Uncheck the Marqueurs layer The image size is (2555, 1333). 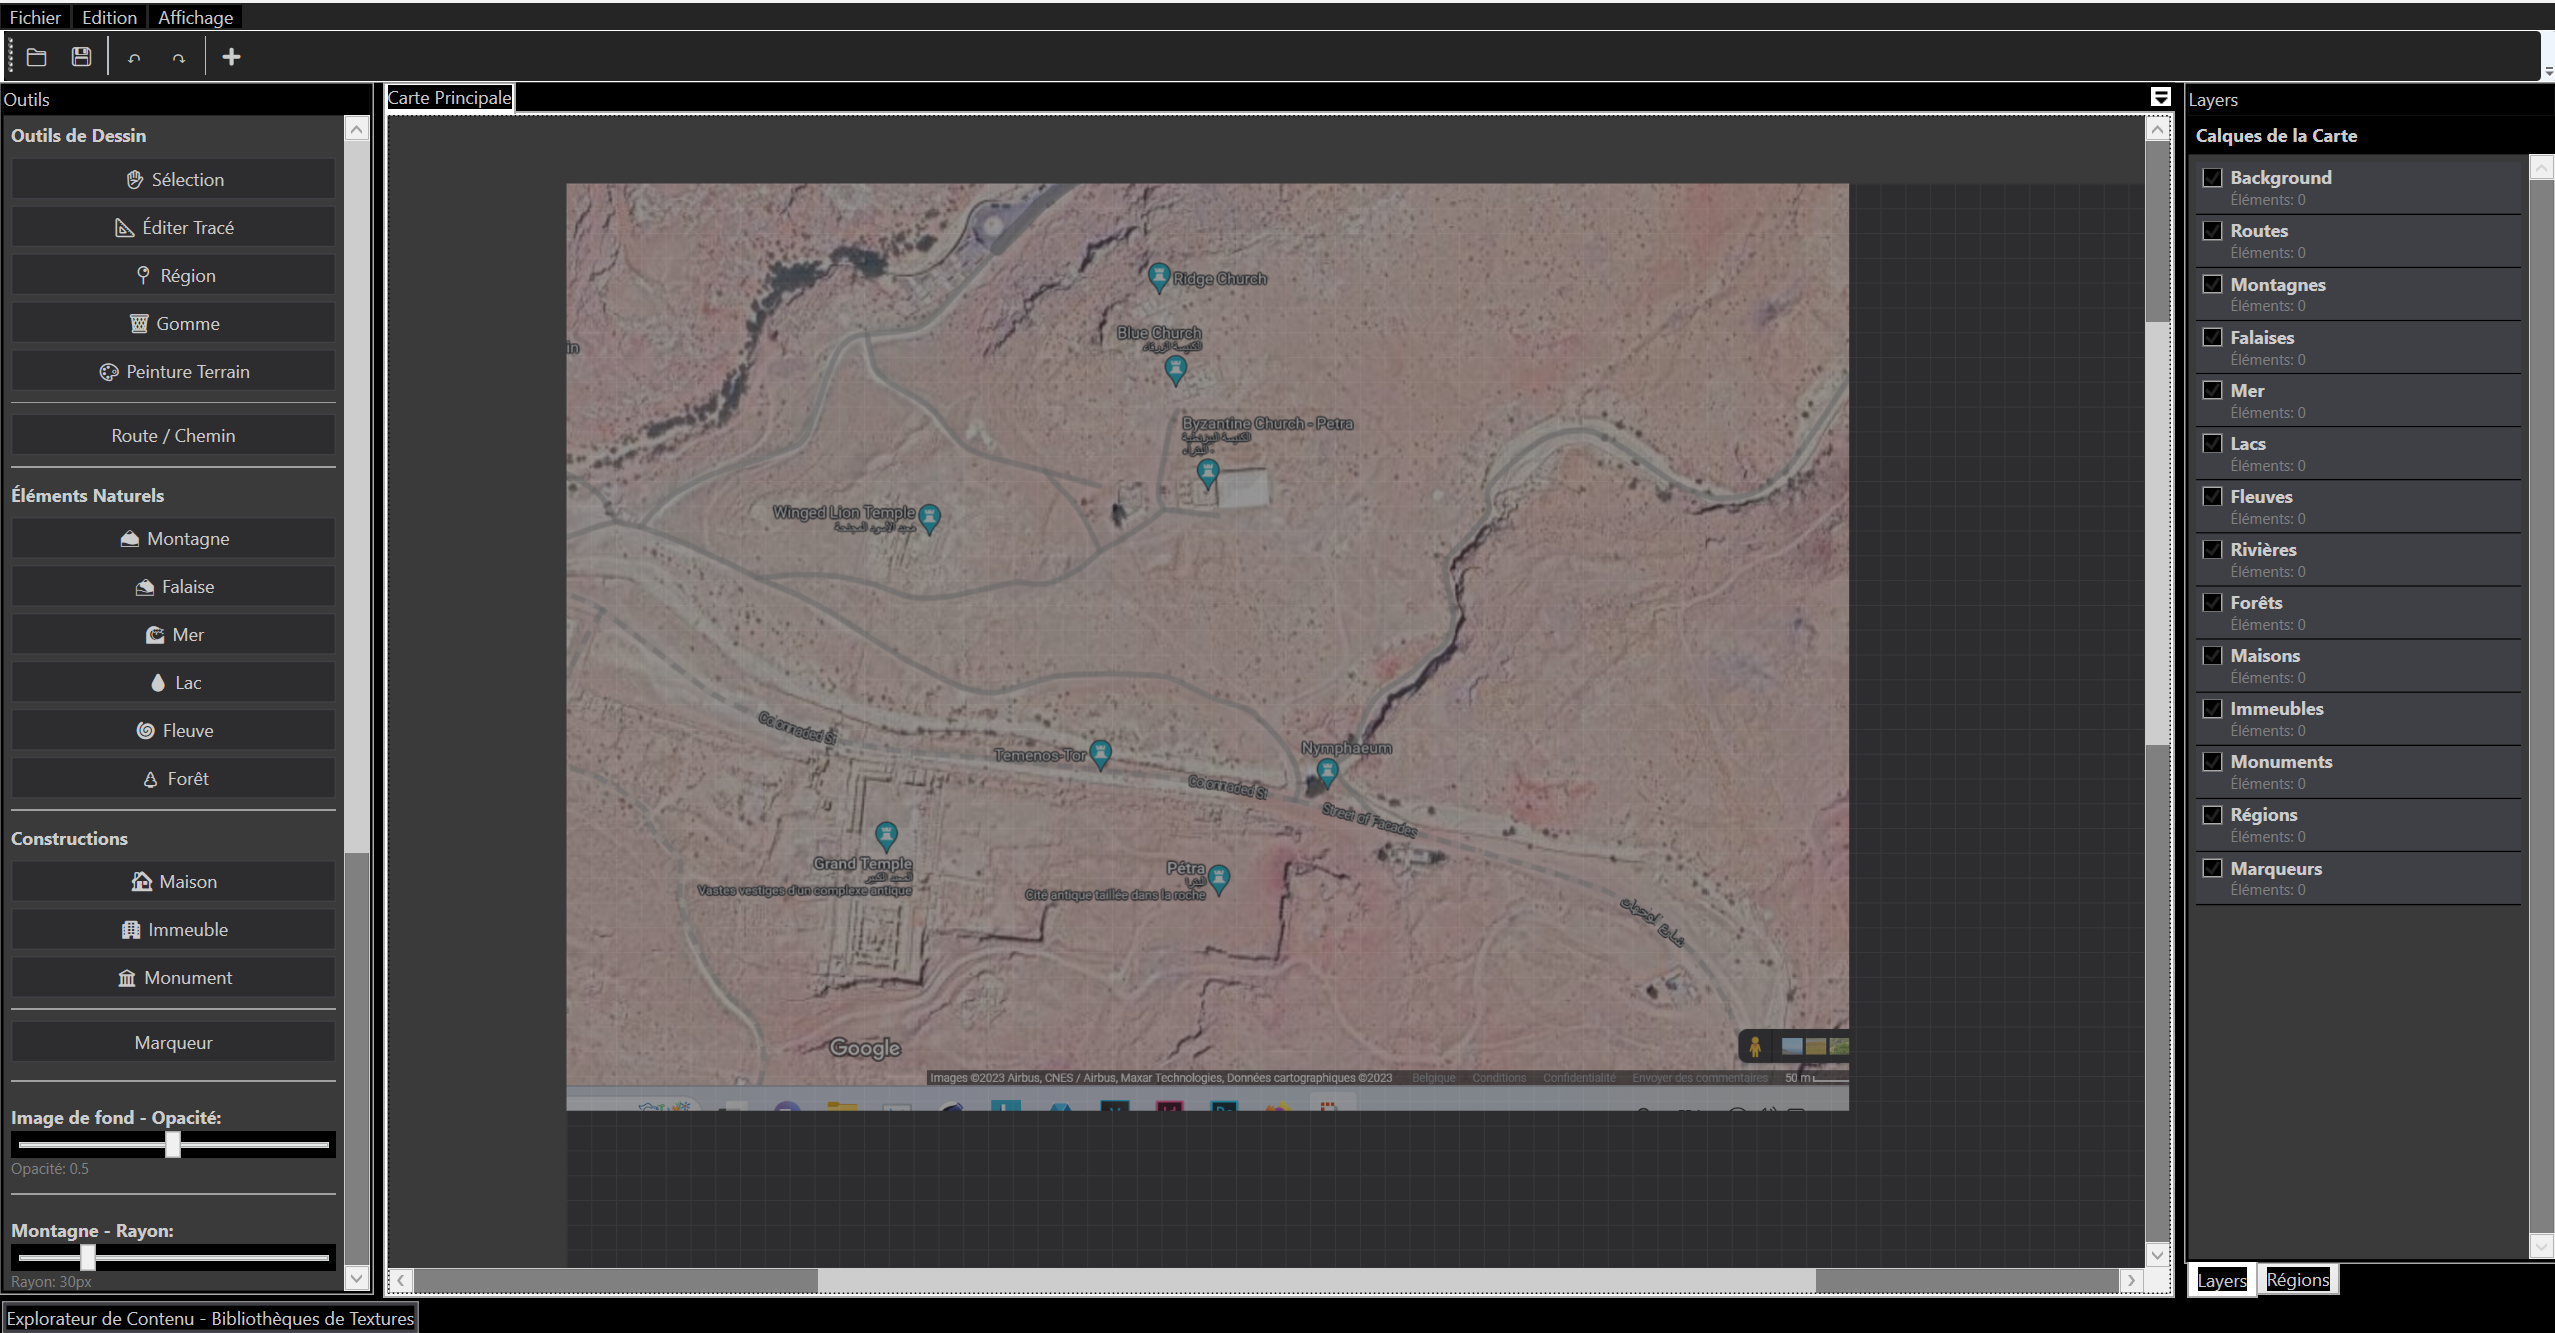[2214, 868]
